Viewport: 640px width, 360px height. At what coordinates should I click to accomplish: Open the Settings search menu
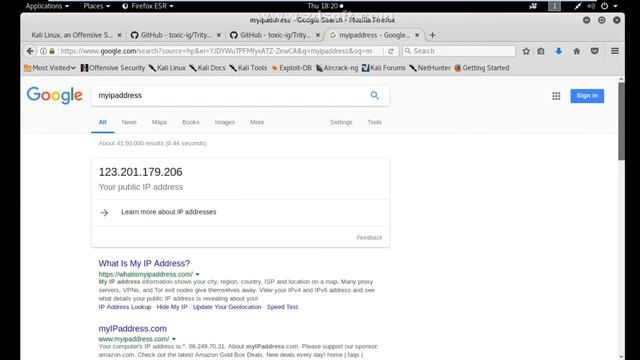point(341,122)
